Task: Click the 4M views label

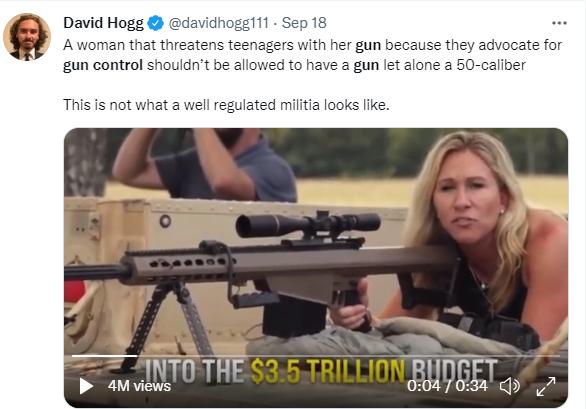Action: (139, 386)
